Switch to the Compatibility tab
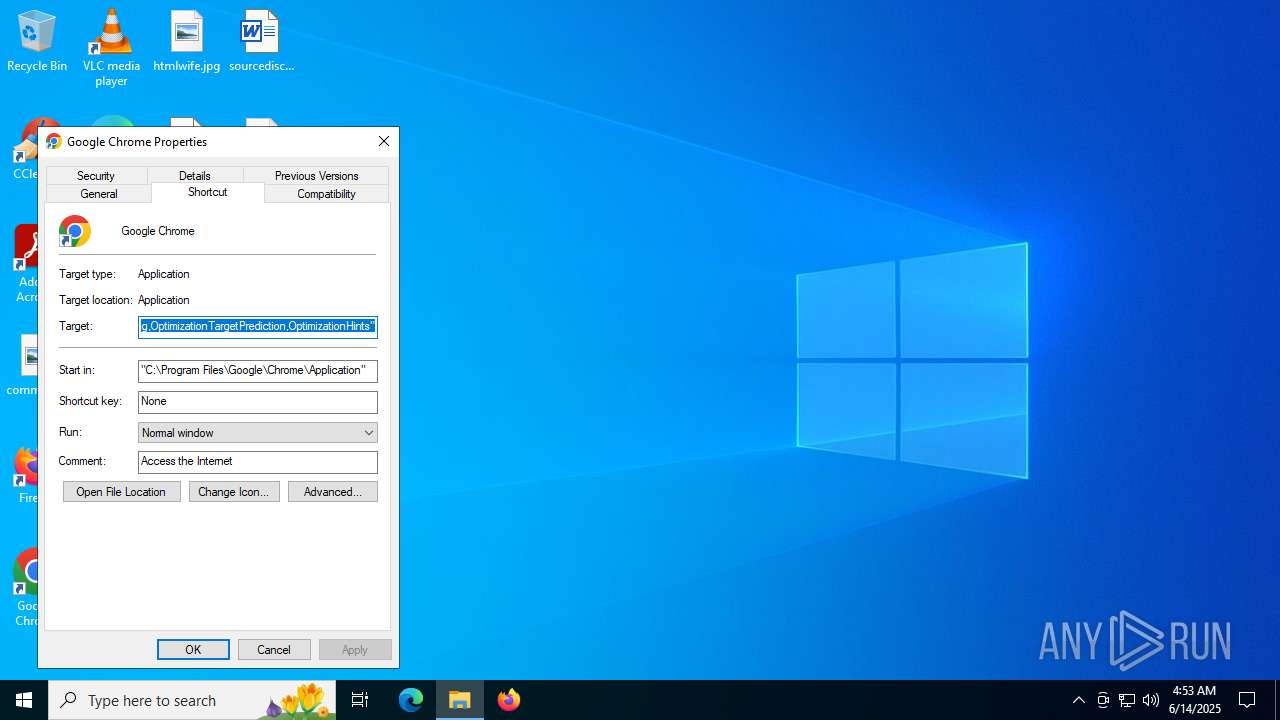This screenshot has height=720, width=1280. point(326,194)
